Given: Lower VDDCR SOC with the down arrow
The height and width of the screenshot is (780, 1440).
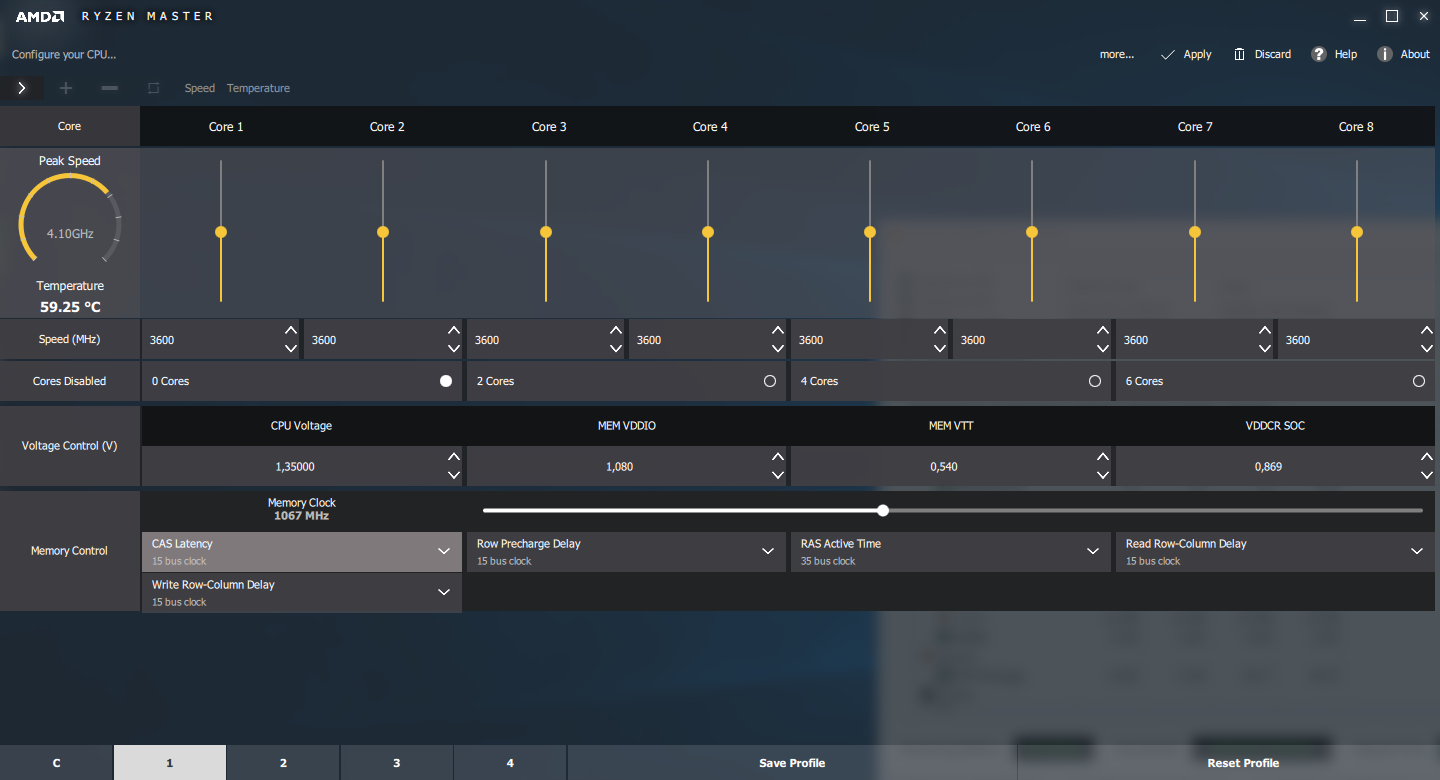Looking at the screenshot, I should pos(1427,475).
